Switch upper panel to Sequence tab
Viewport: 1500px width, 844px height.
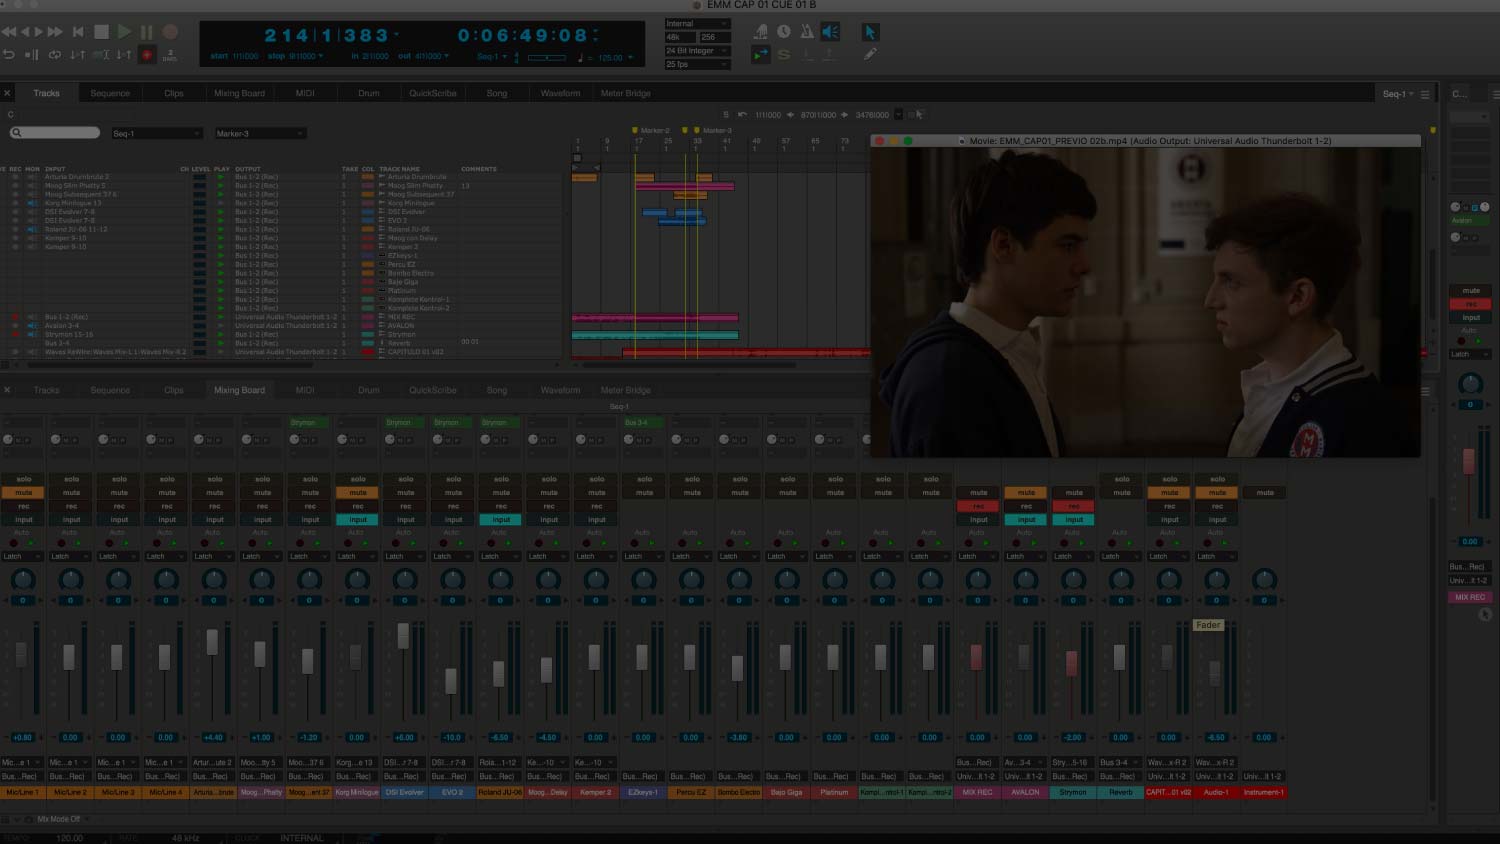pyautogui.click(x=110, y=93)
